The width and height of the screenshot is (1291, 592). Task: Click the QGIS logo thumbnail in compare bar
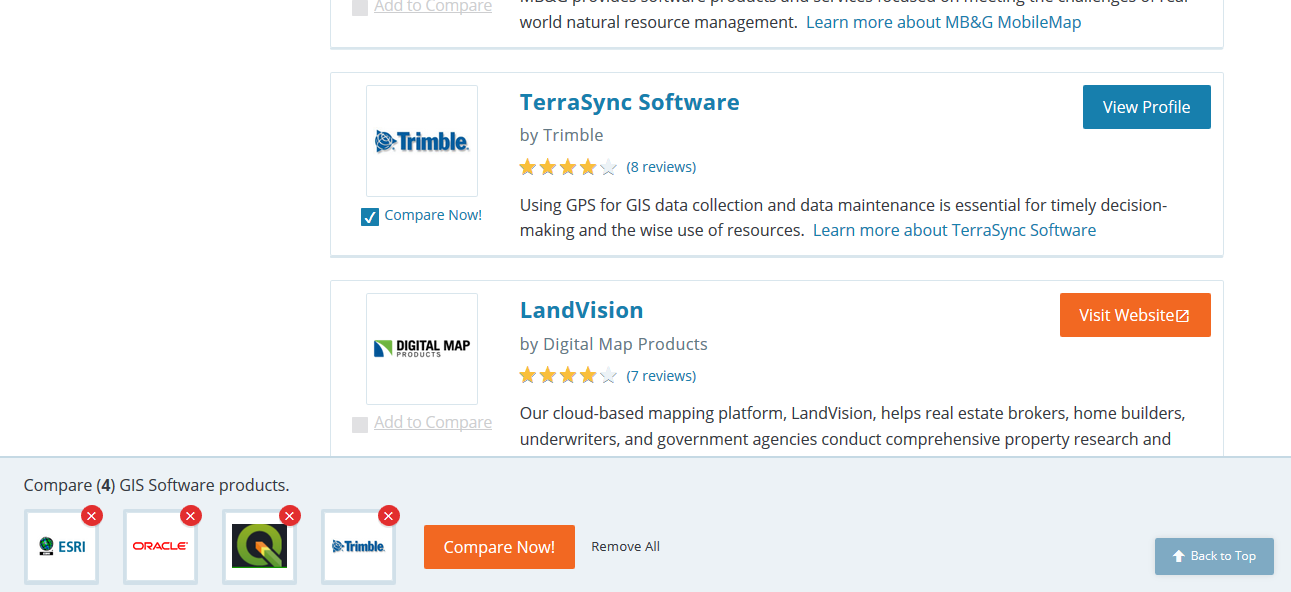click(x=259, y=547)
